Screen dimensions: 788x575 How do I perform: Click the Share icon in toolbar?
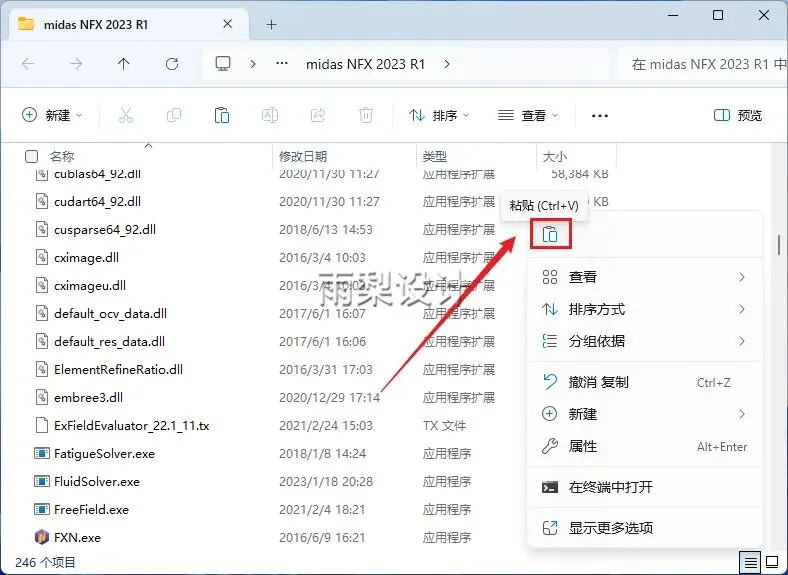(318, 116)
